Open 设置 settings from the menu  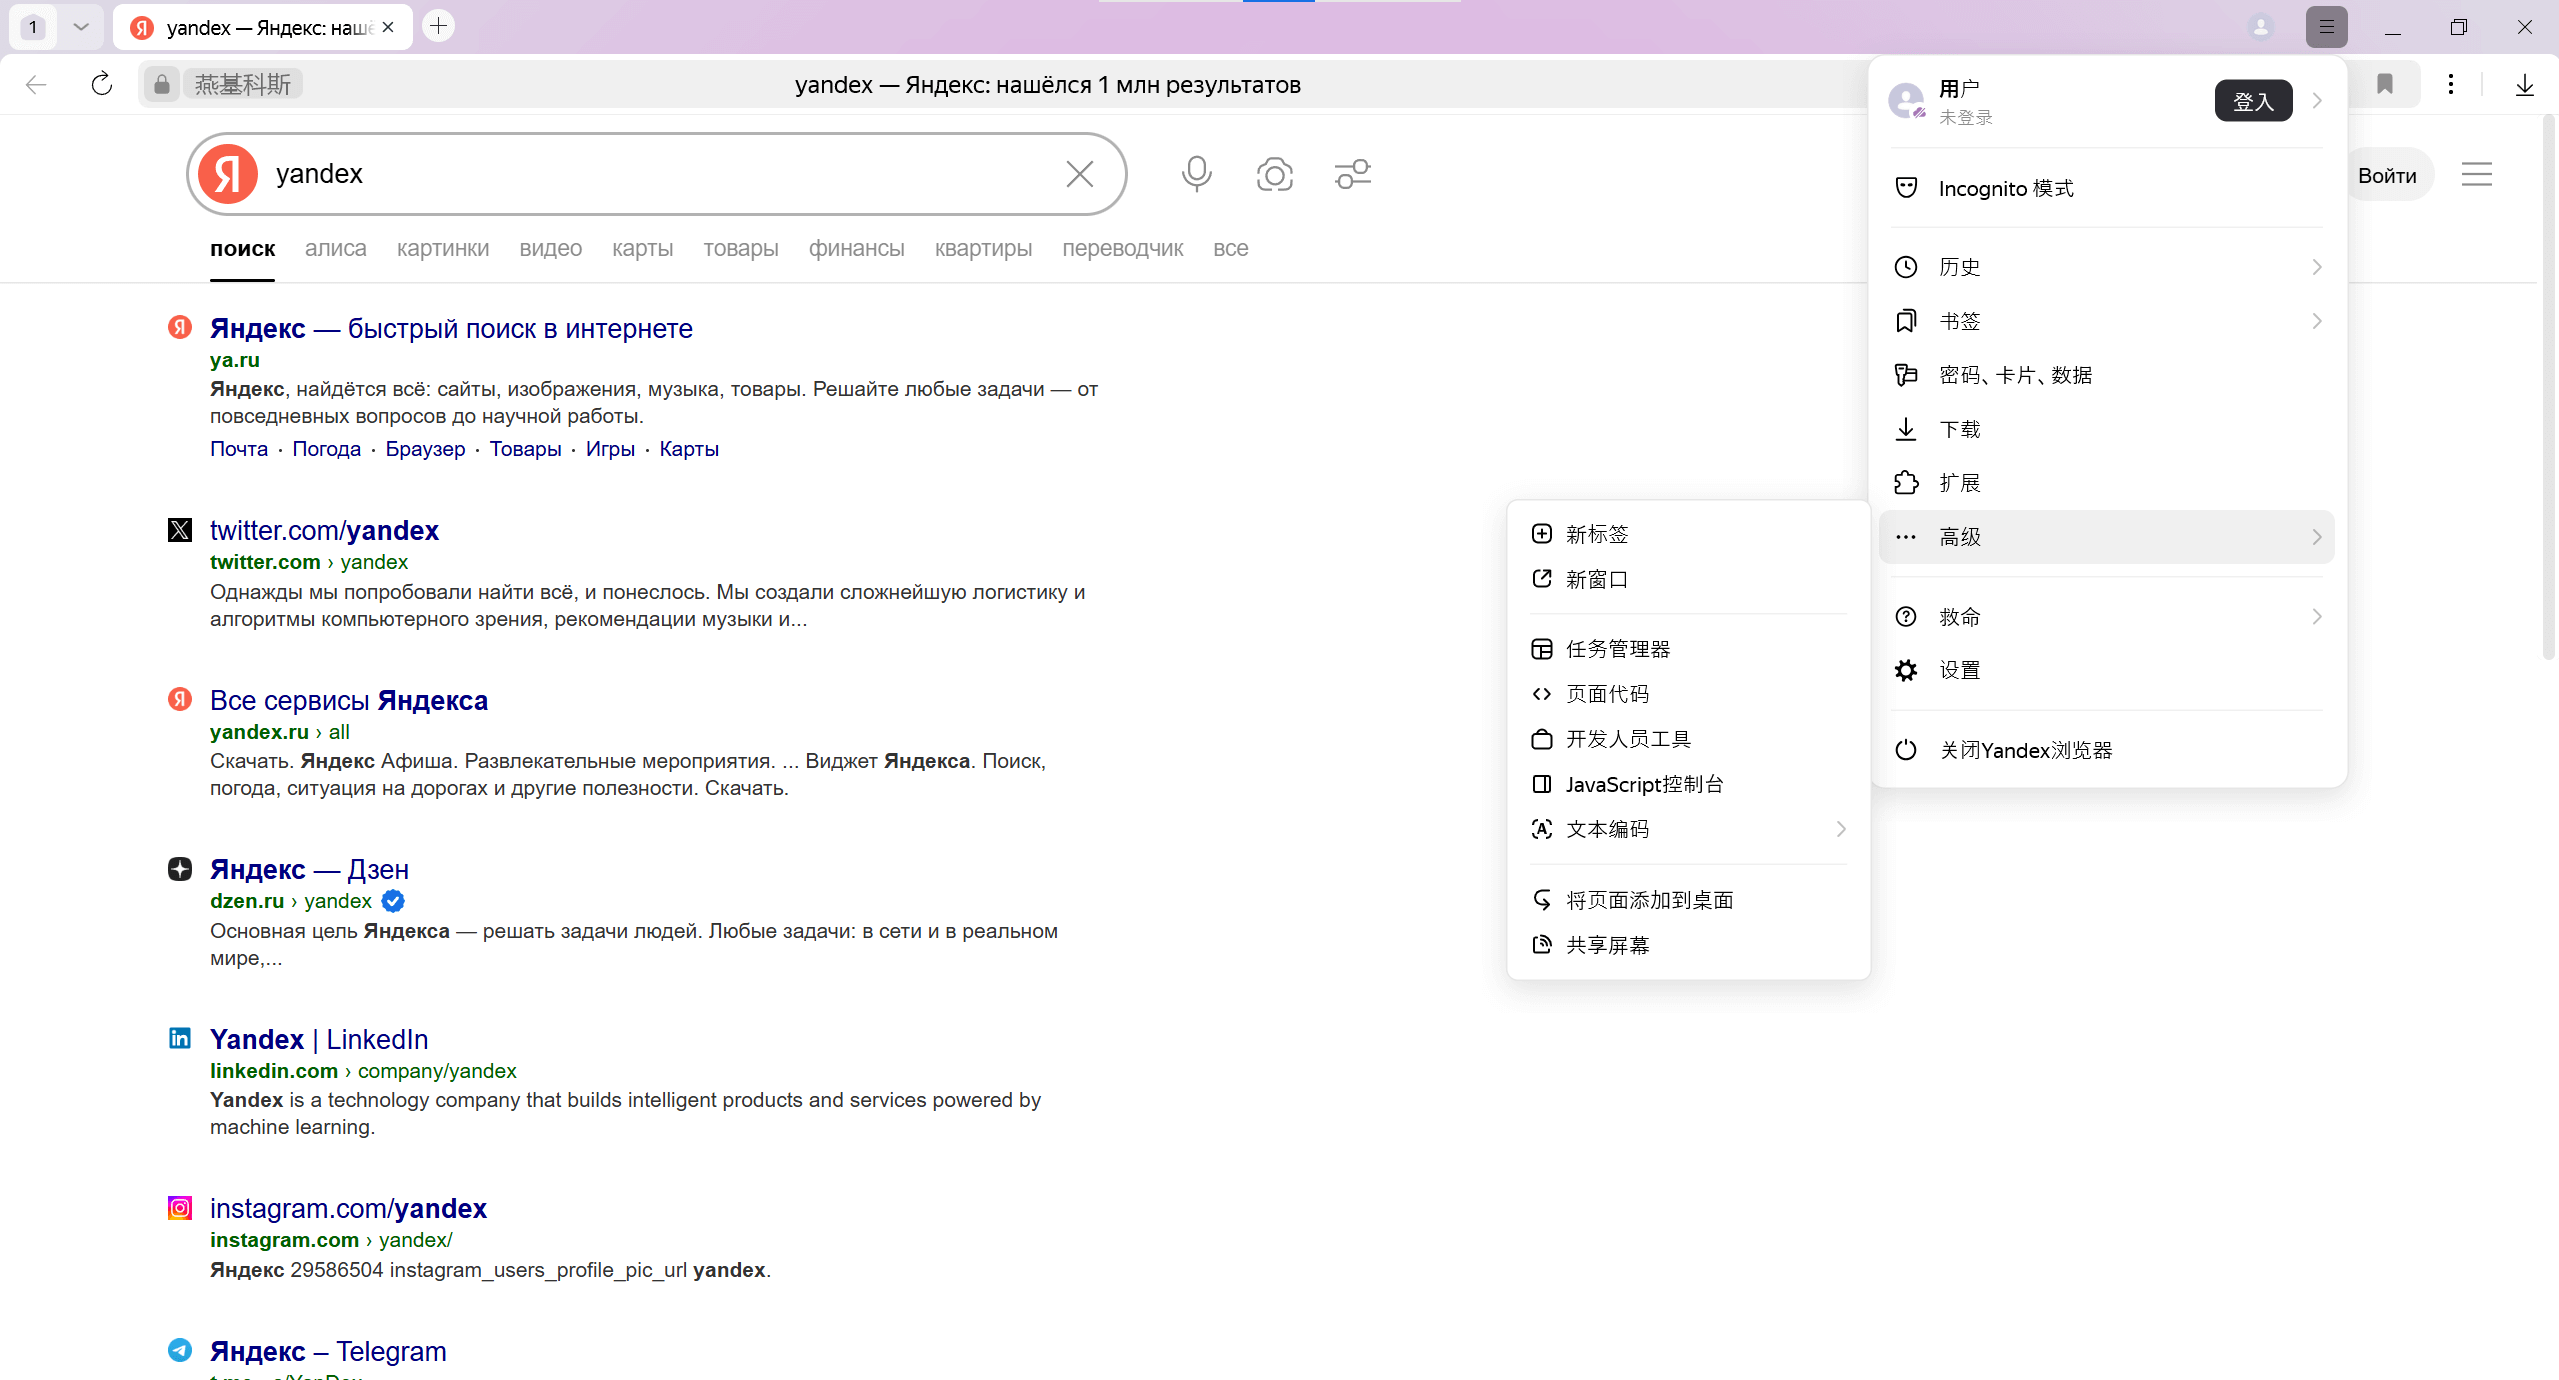1959,670
